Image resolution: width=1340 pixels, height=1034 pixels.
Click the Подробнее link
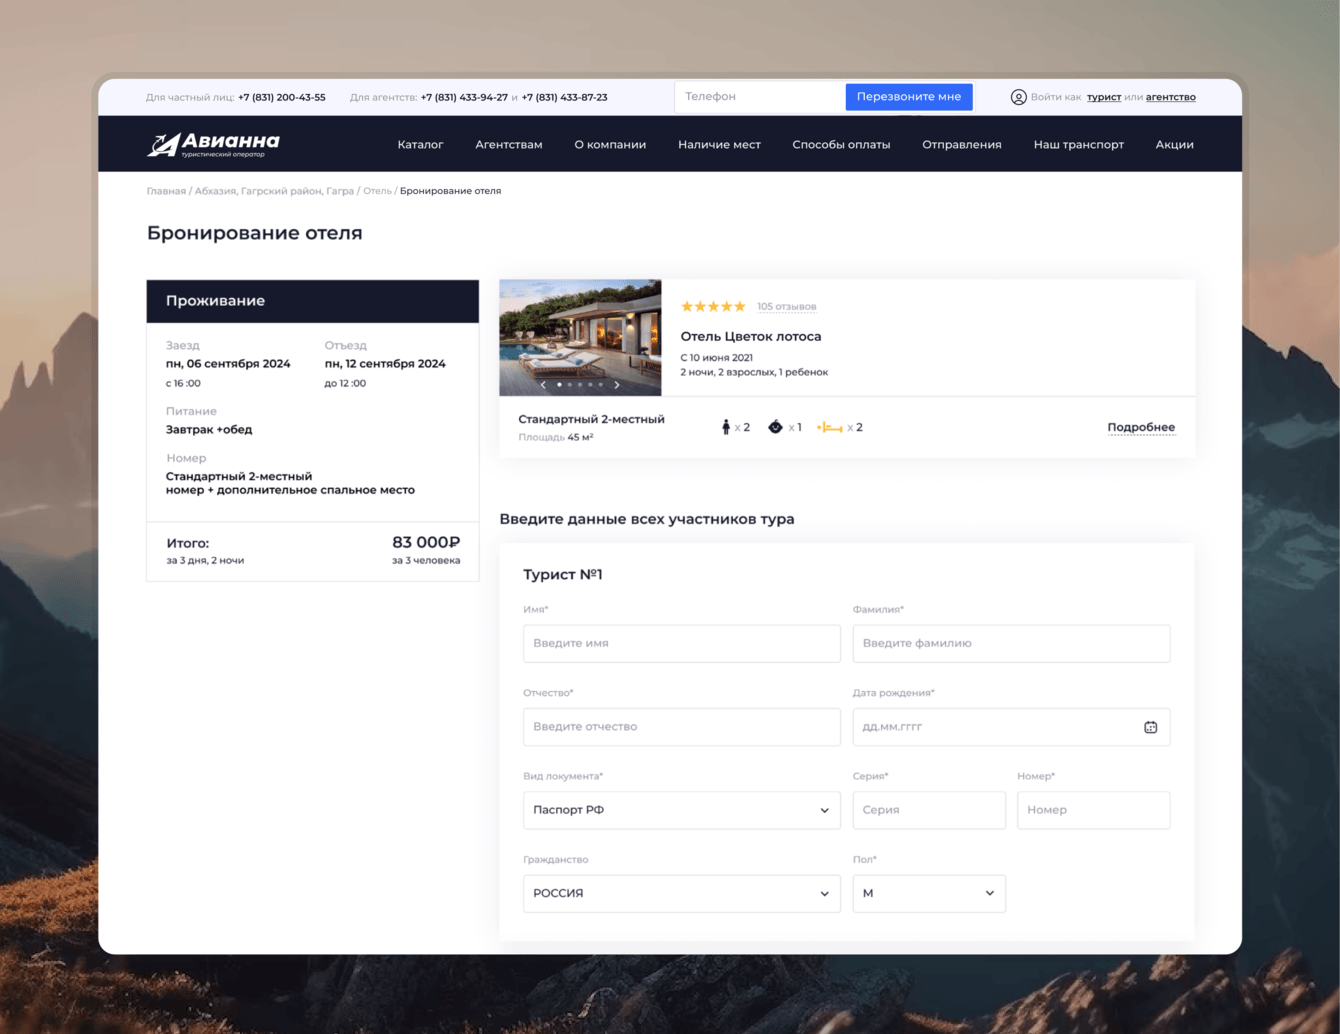click(x=1141, y=427)
